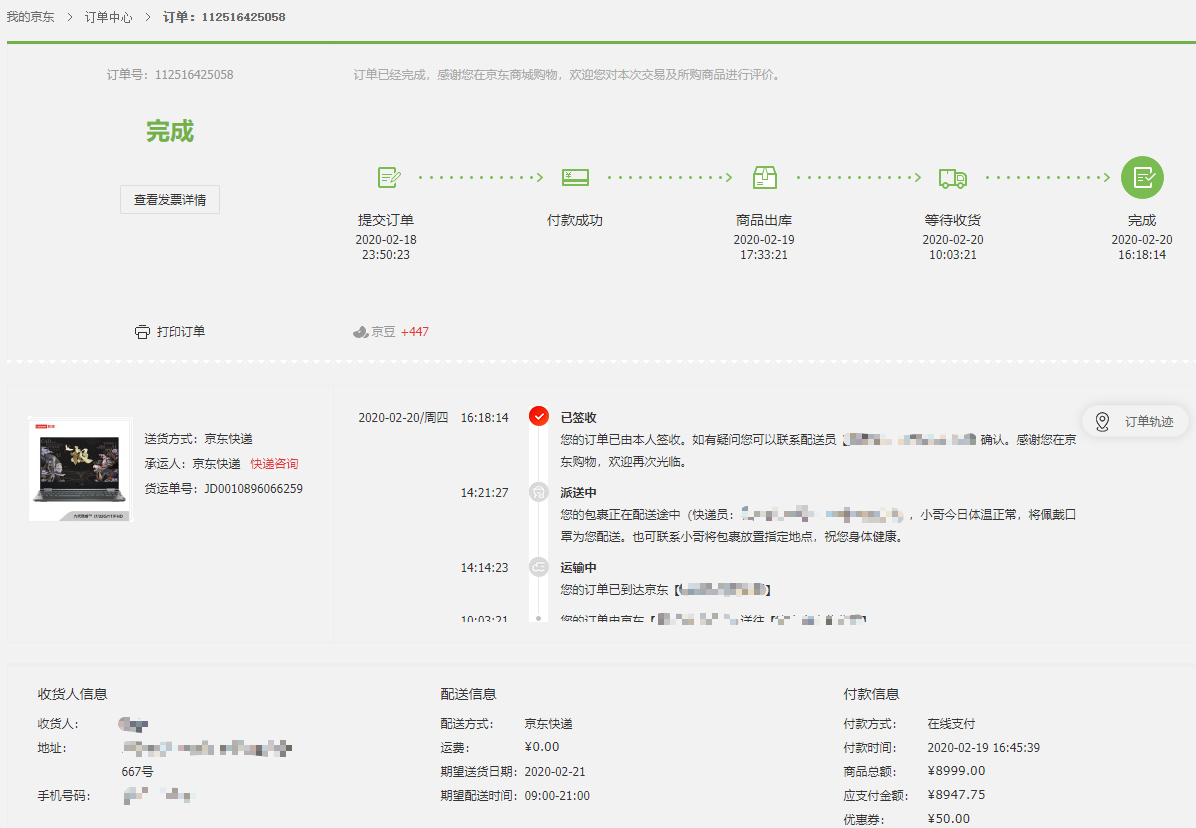Select expected delivery time 09:00-21:00
The width and height of the screenshot is (1196, 828).
click(x=557, y=796)
